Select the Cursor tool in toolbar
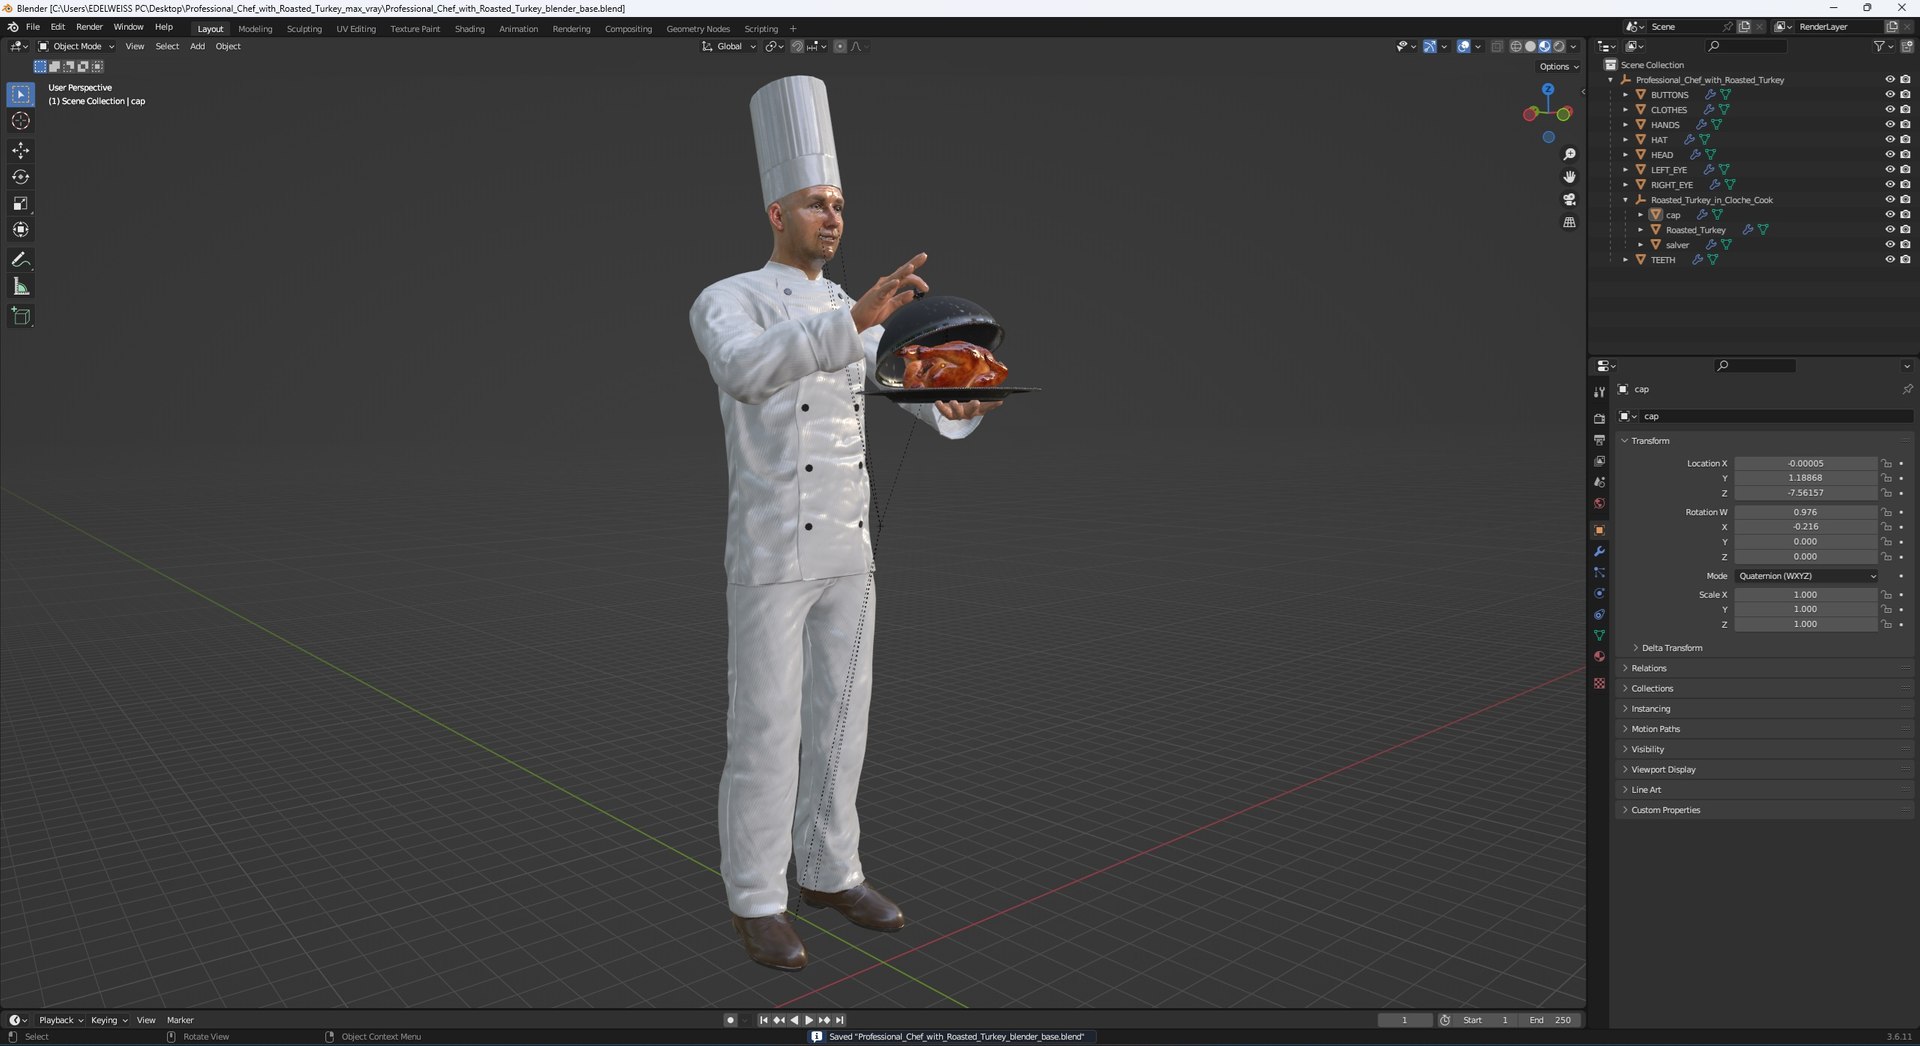The image size is (1920, 1046). [20, 121]
